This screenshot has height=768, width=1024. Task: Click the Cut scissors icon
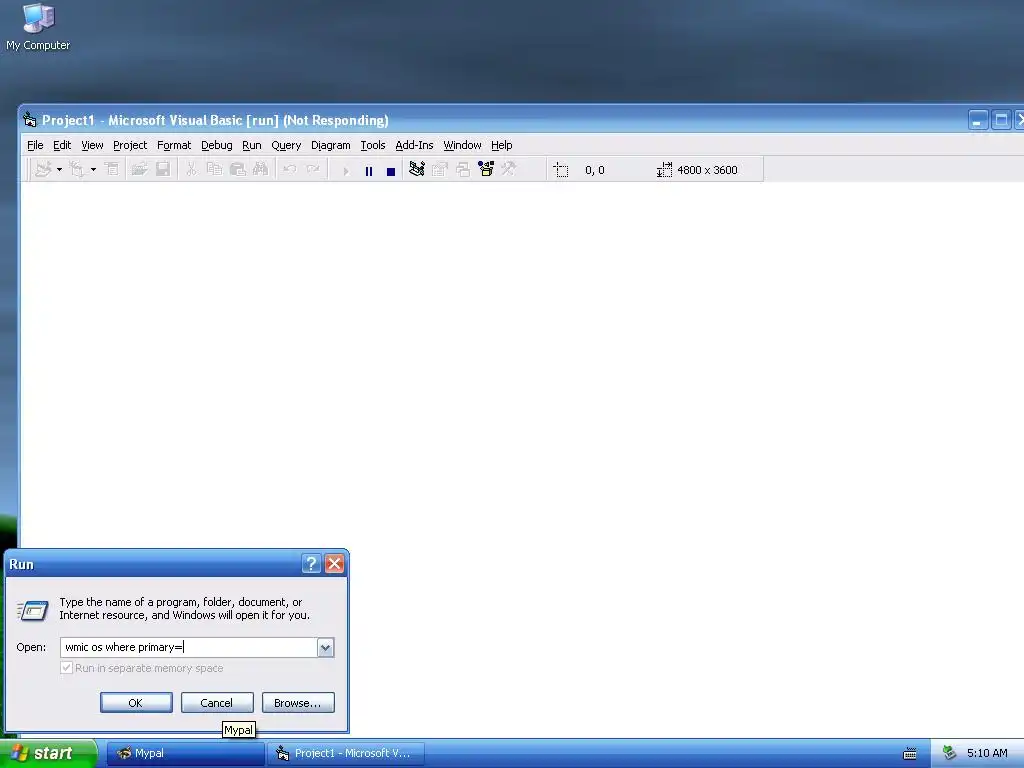pyautogui.click(x=191, y=170)
